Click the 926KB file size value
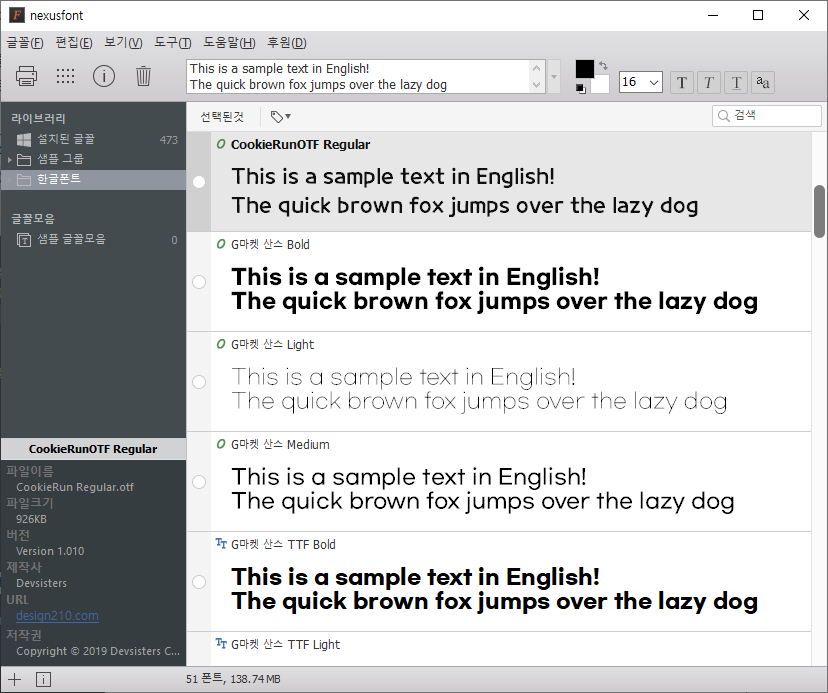 point(32,519)
